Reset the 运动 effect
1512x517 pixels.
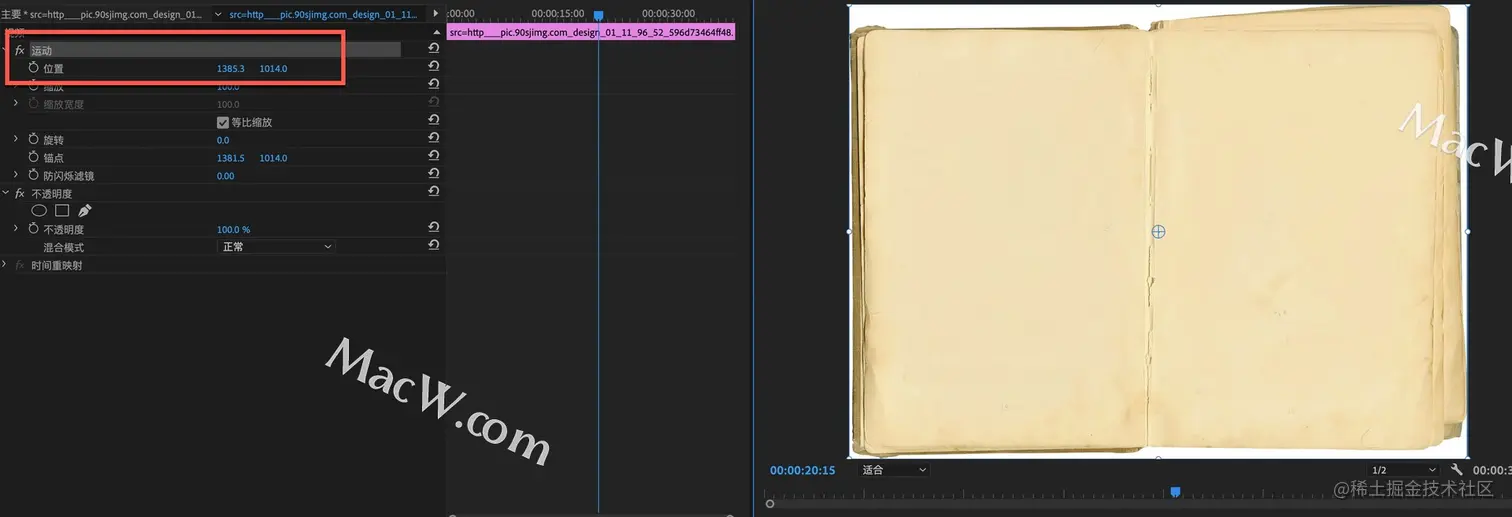(434, 48)
